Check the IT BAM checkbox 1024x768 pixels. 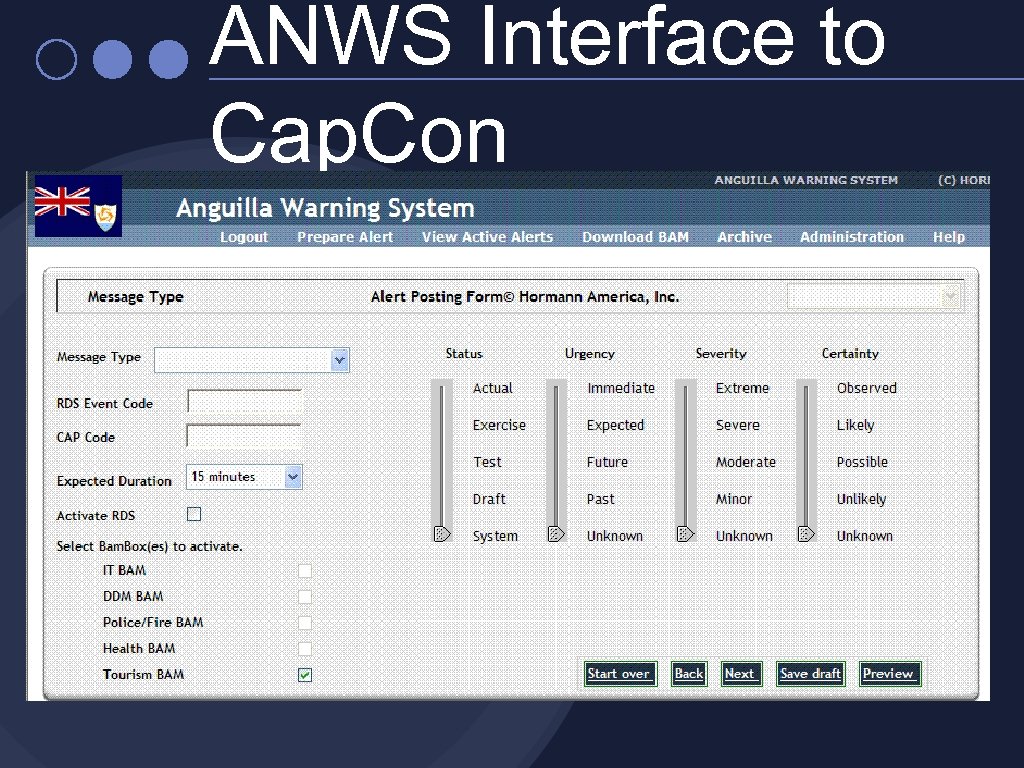pyautogui.click(x=304, y=571)
